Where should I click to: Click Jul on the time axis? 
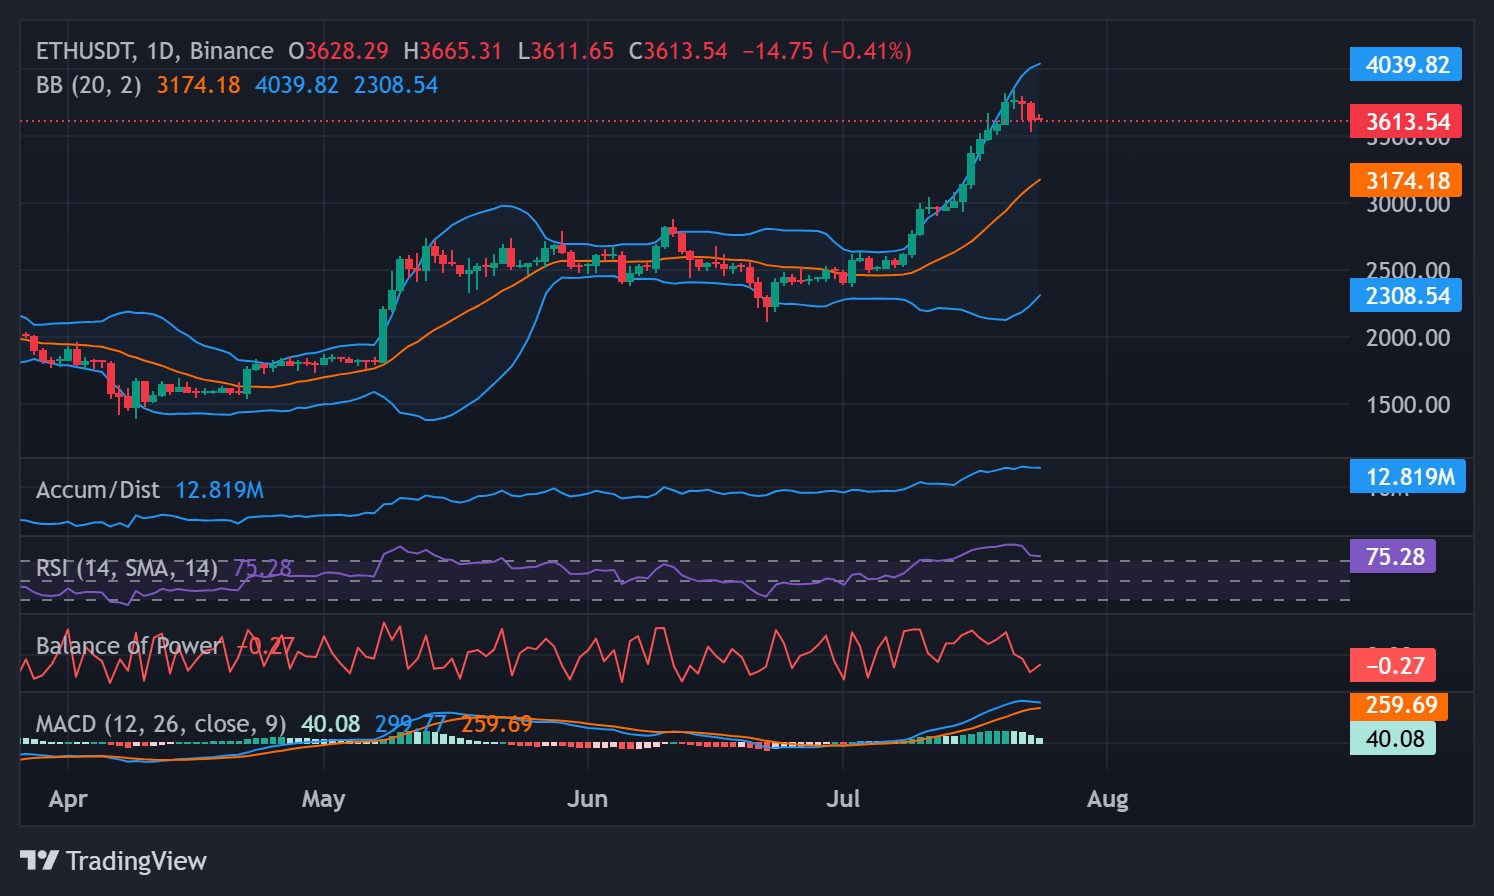[843, 799]
